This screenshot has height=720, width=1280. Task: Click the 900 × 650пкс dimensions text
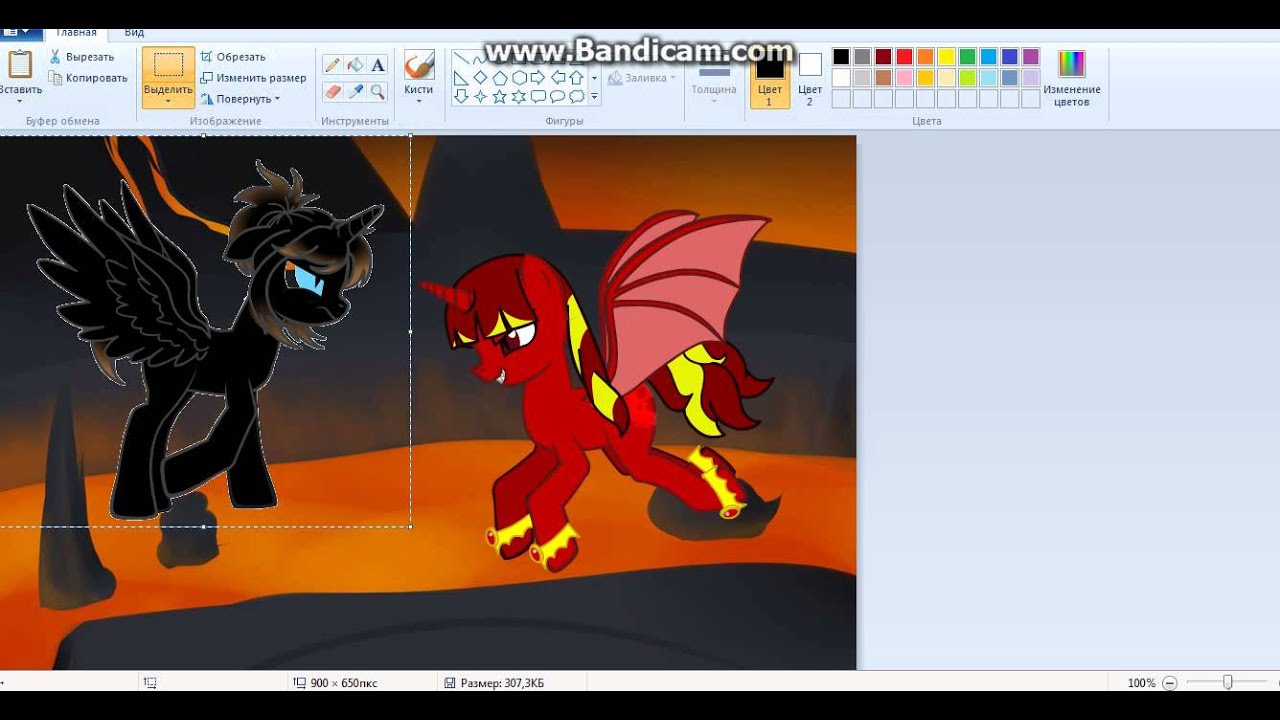point(343,683)
